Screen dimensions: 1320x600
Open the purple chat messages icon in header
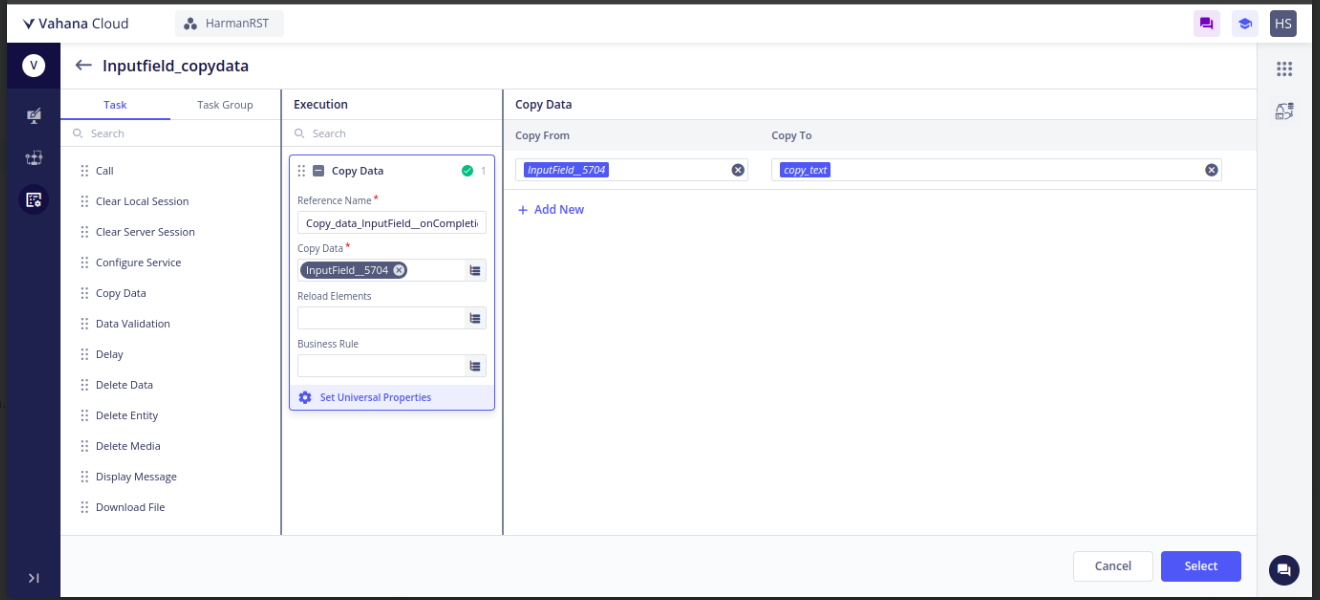pyautogui.click(x=1206, y=24)
